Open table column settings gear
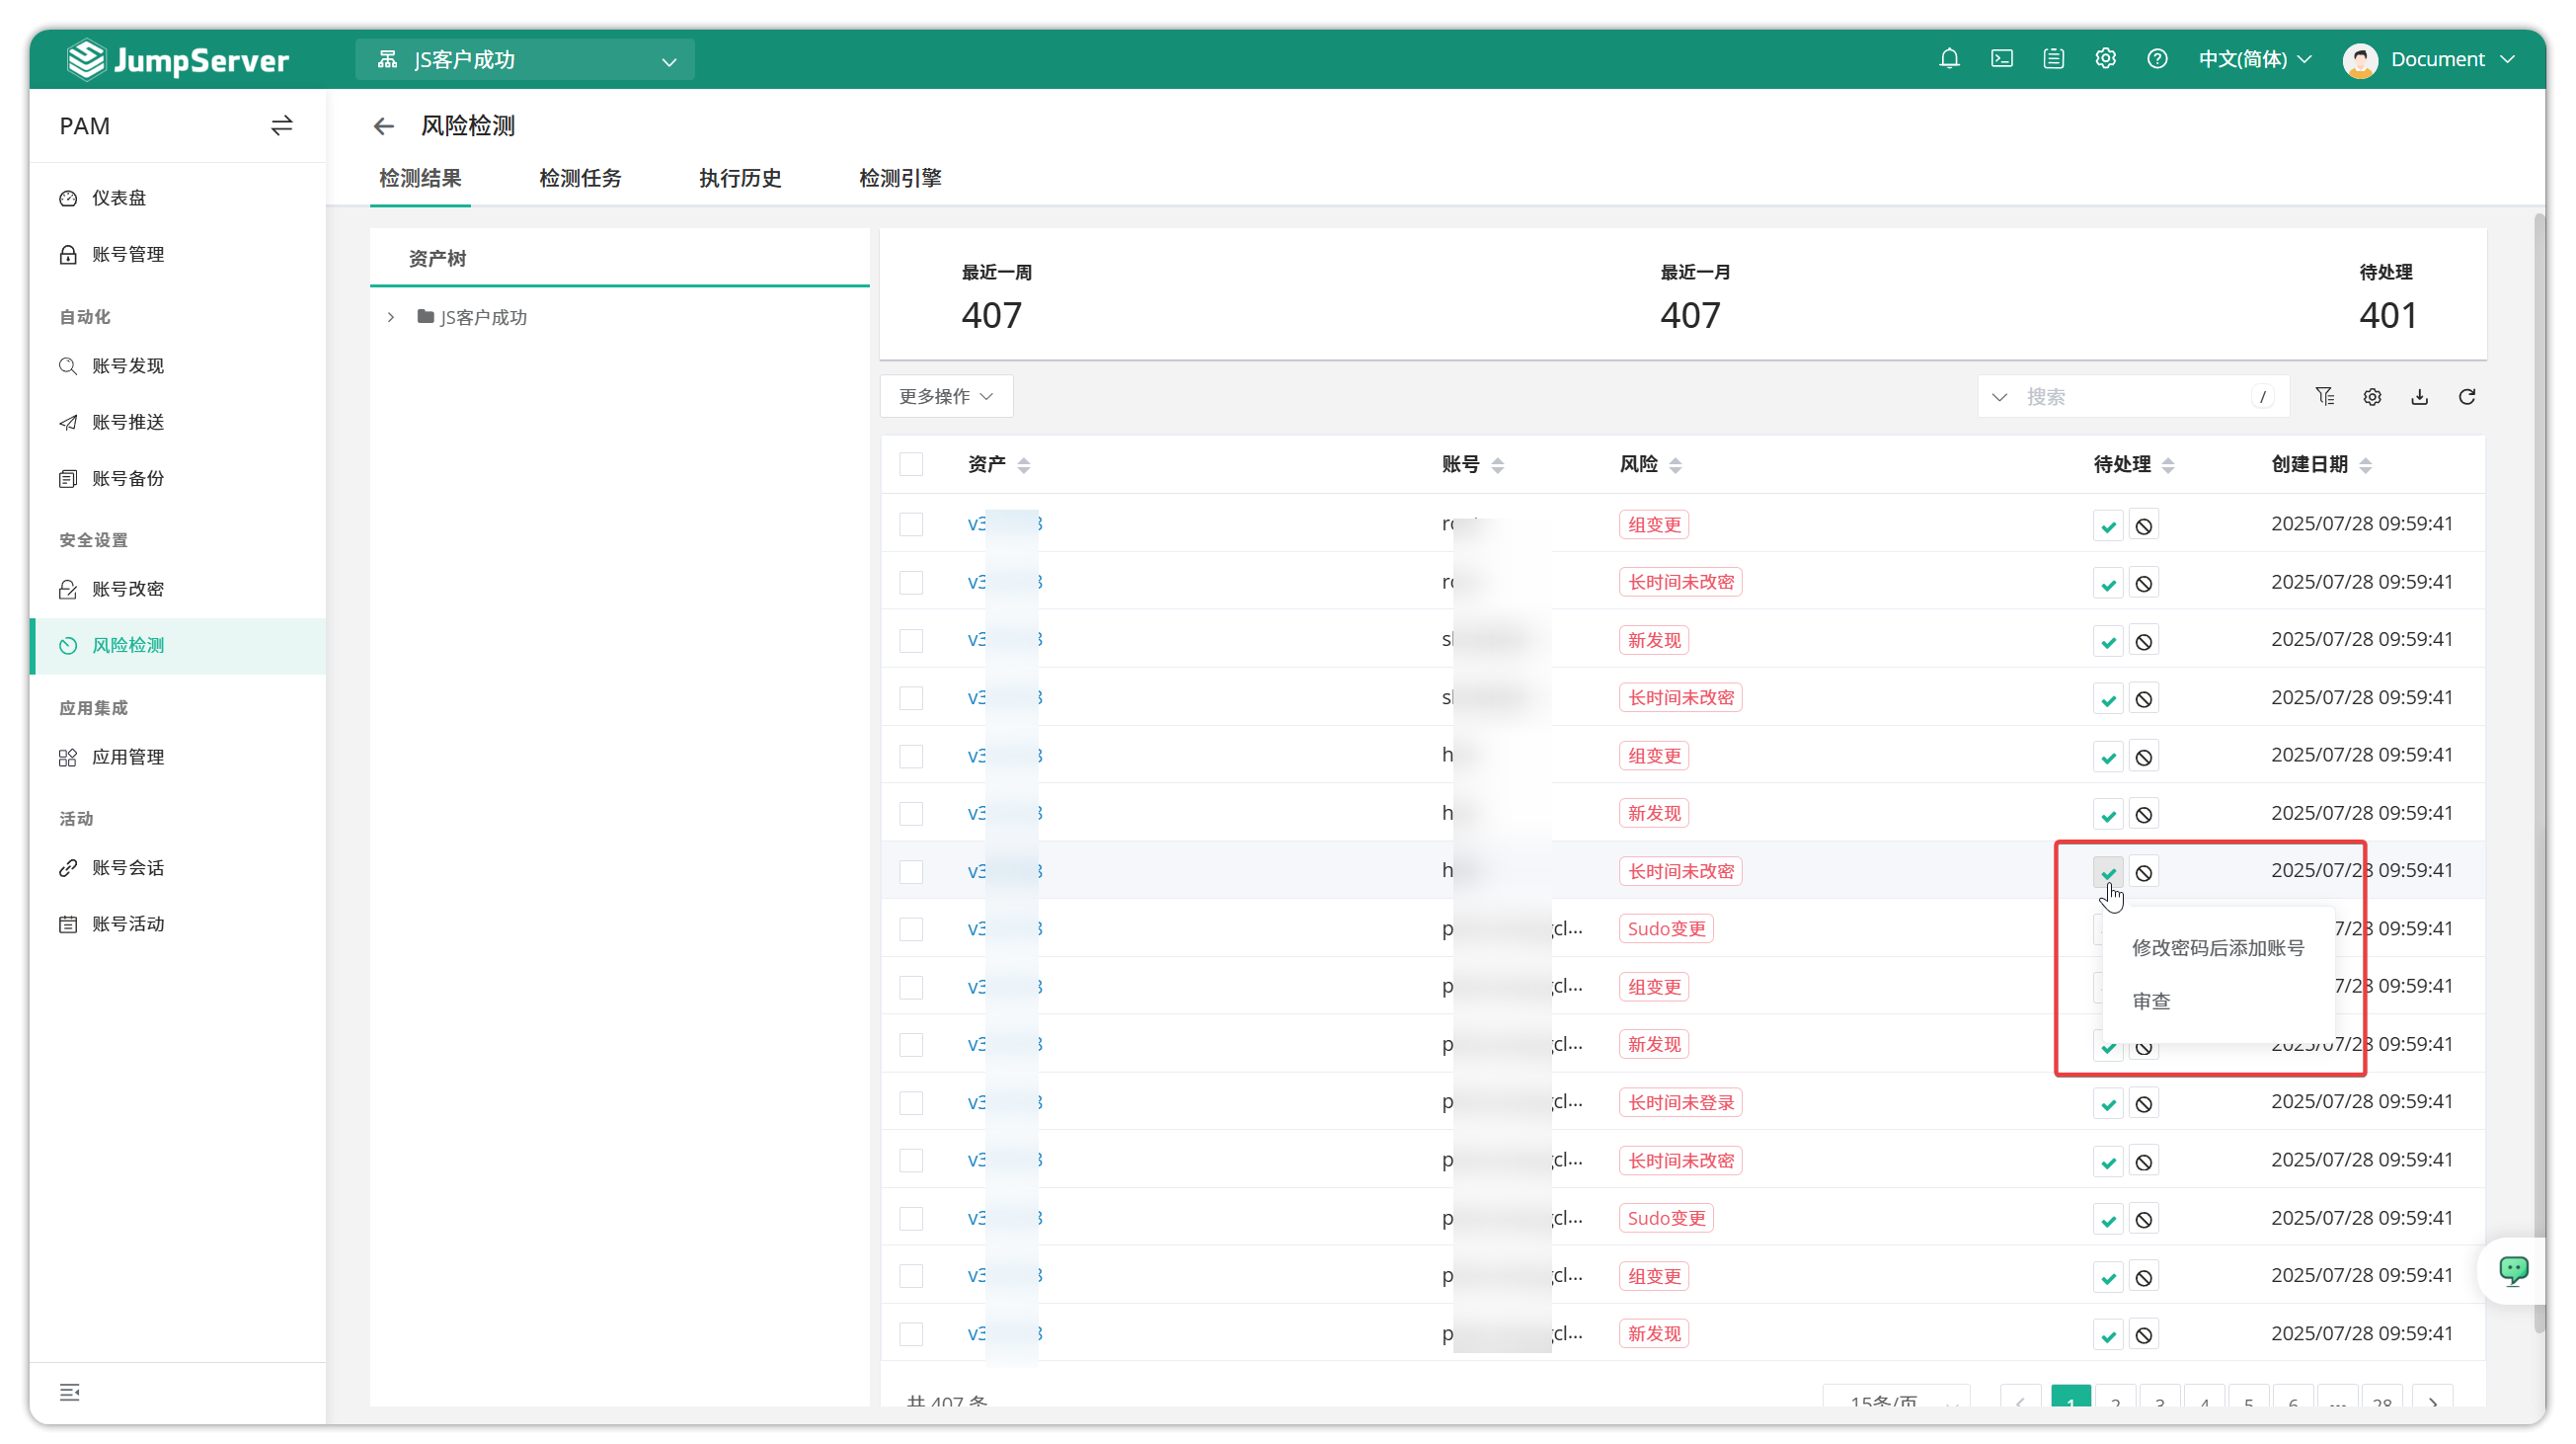 point(2372,397)
